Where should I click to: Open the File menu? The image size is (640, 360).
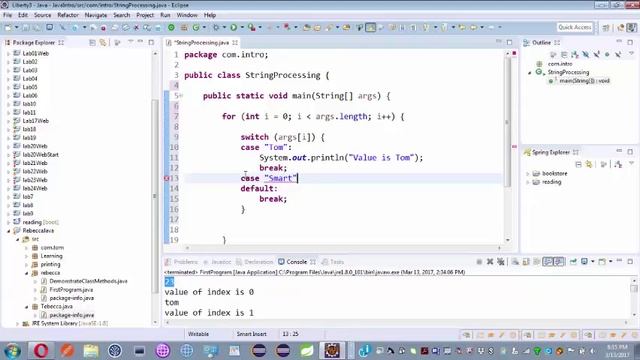(x=7, y=15)
